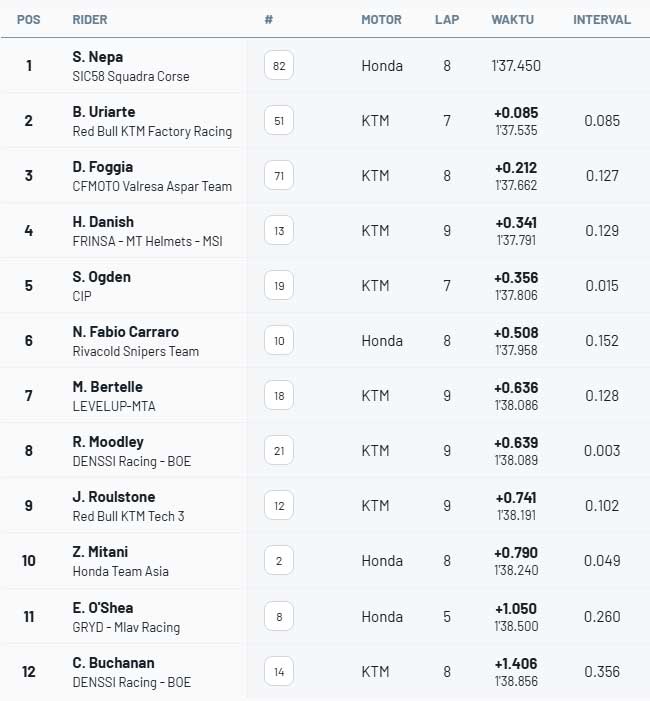Click rider number badge 51
The image size is (650, 701).
[279, 120]
